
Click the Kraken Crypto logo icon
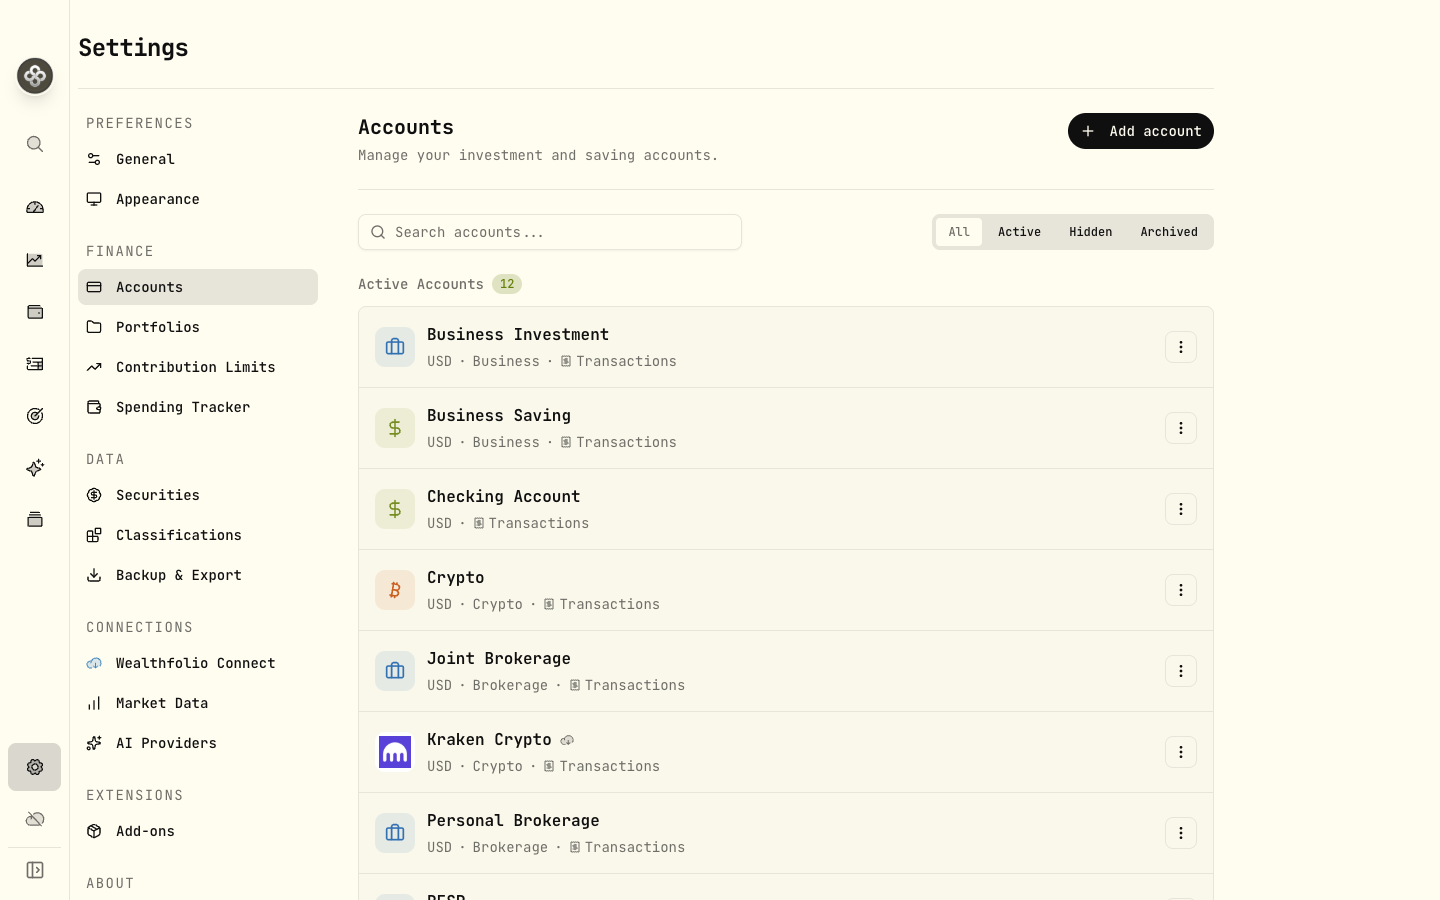tap(395, 752)
